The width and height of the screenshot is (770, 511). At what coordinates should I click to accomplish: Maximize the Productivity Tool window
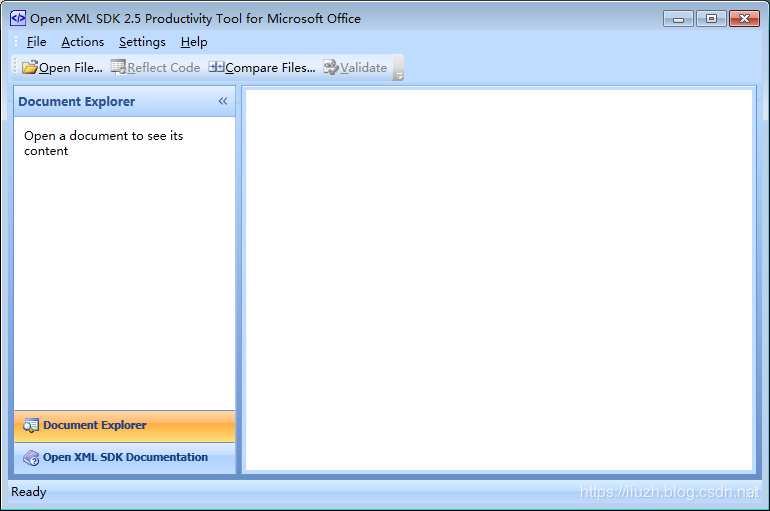click(711, 19)
